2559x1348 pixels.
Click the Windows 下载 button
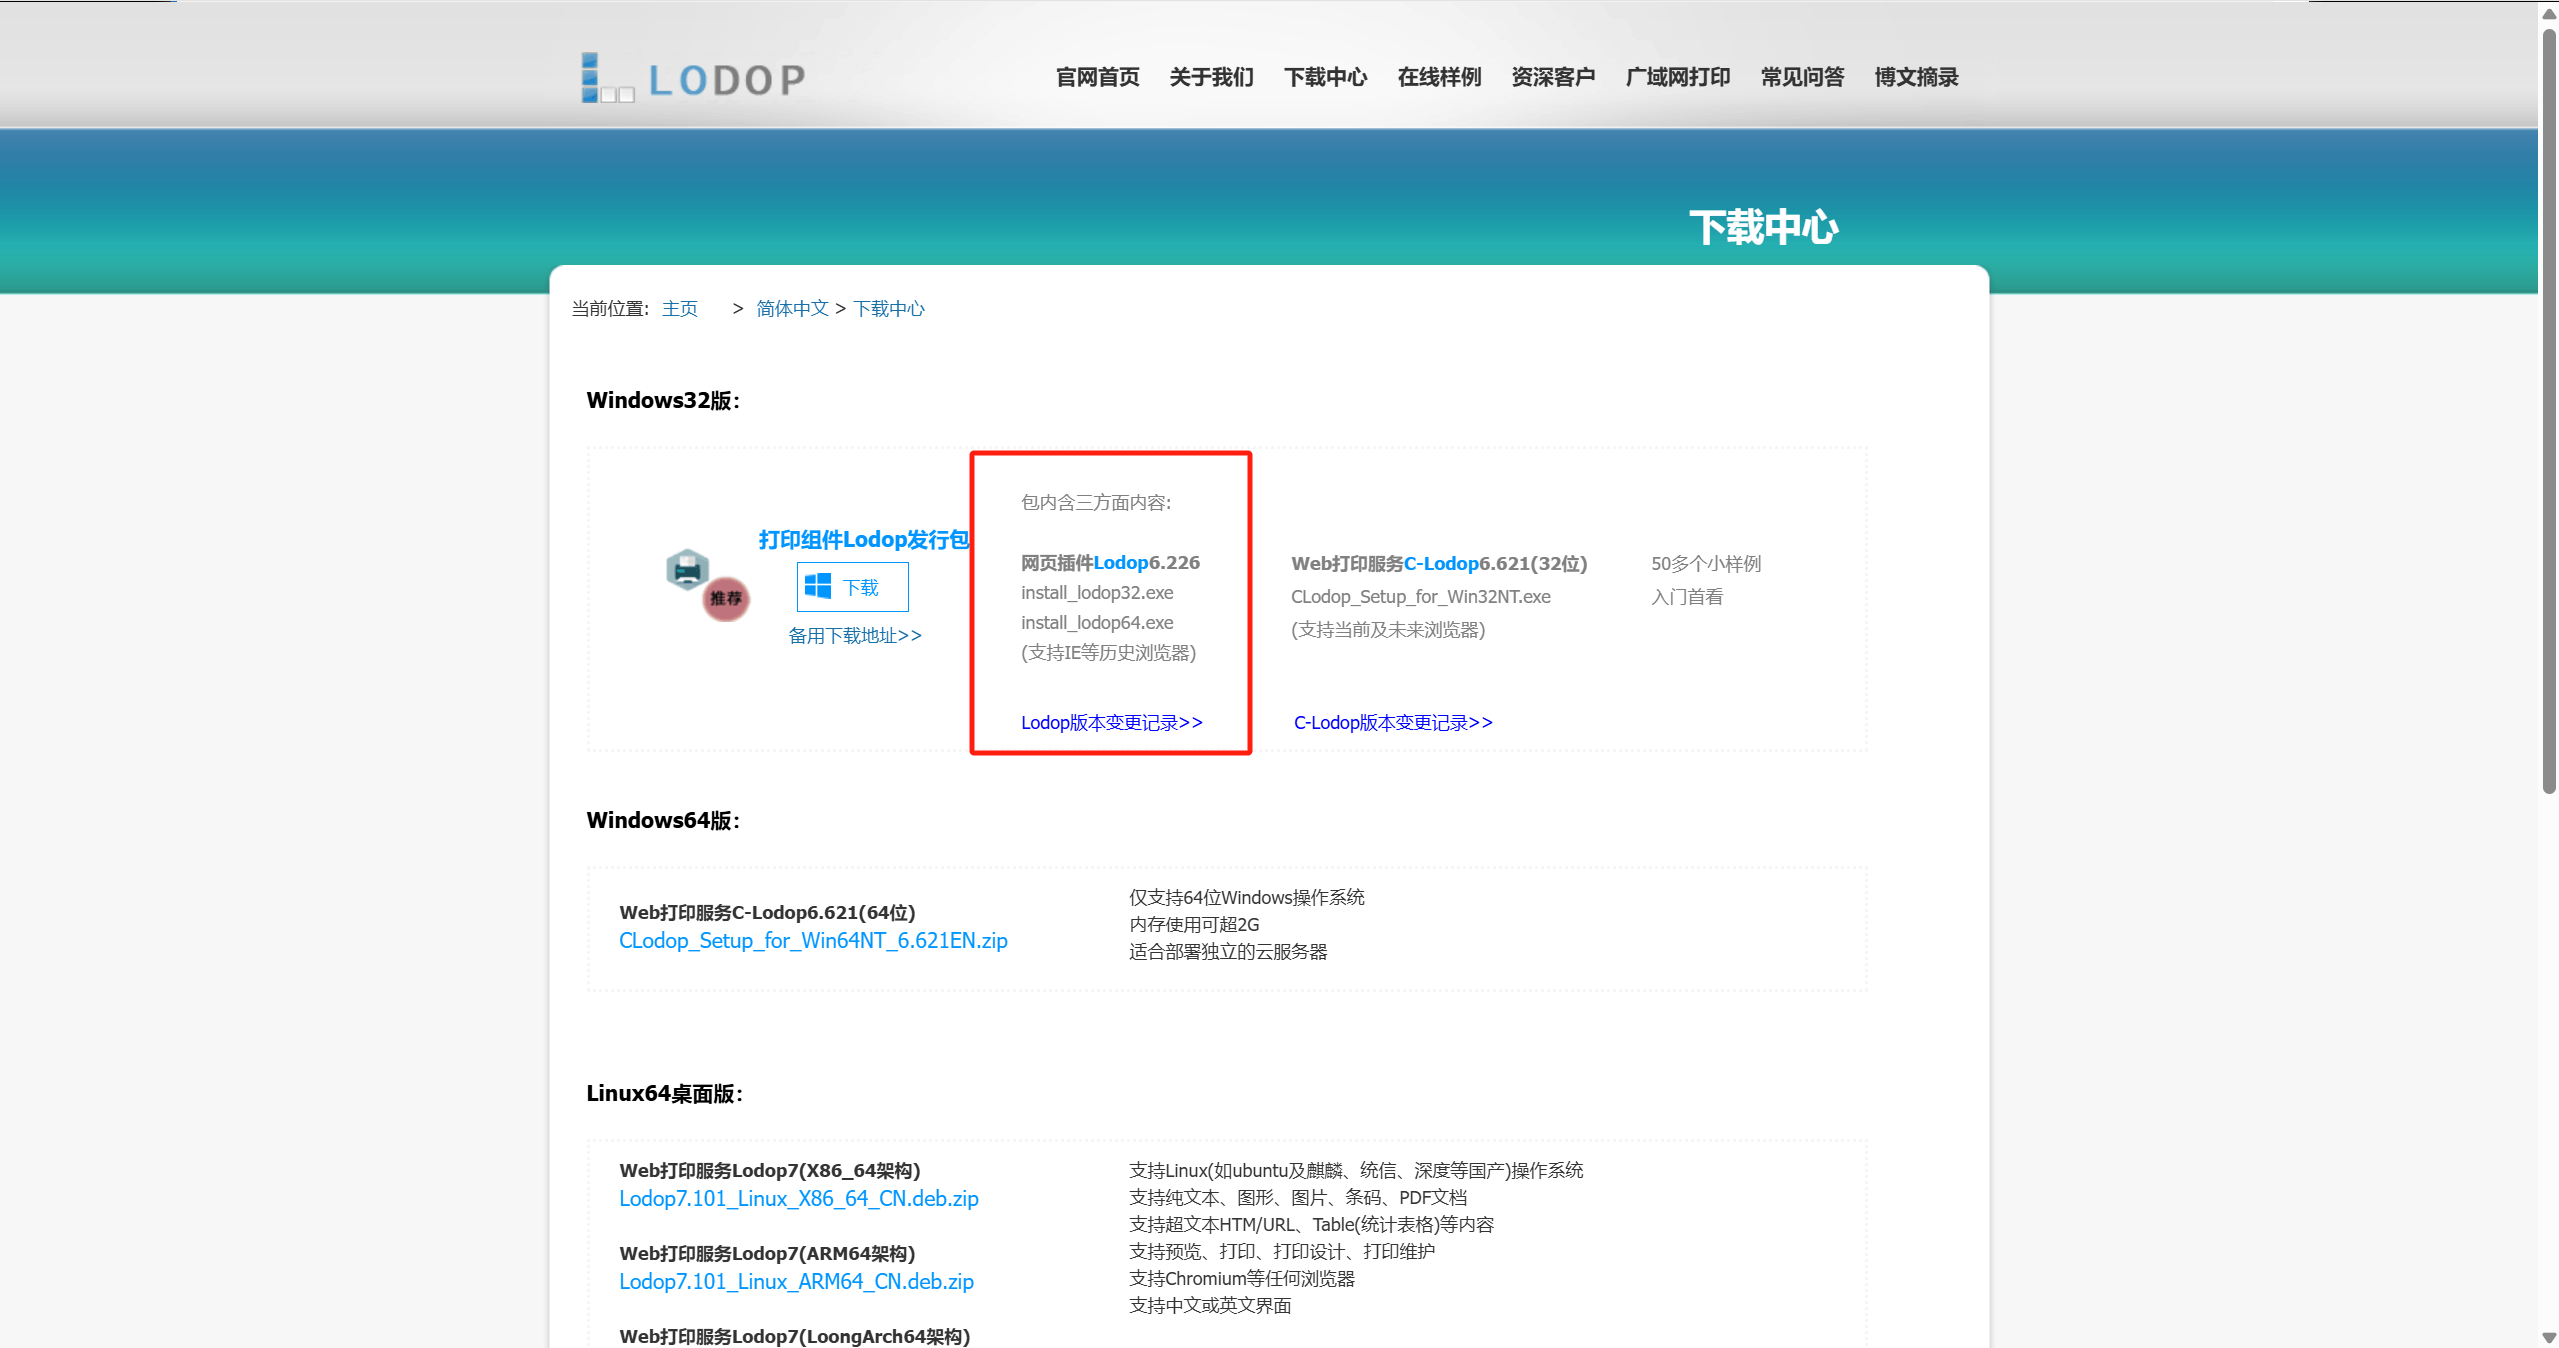pyautogui.click(x=852, y=587)
